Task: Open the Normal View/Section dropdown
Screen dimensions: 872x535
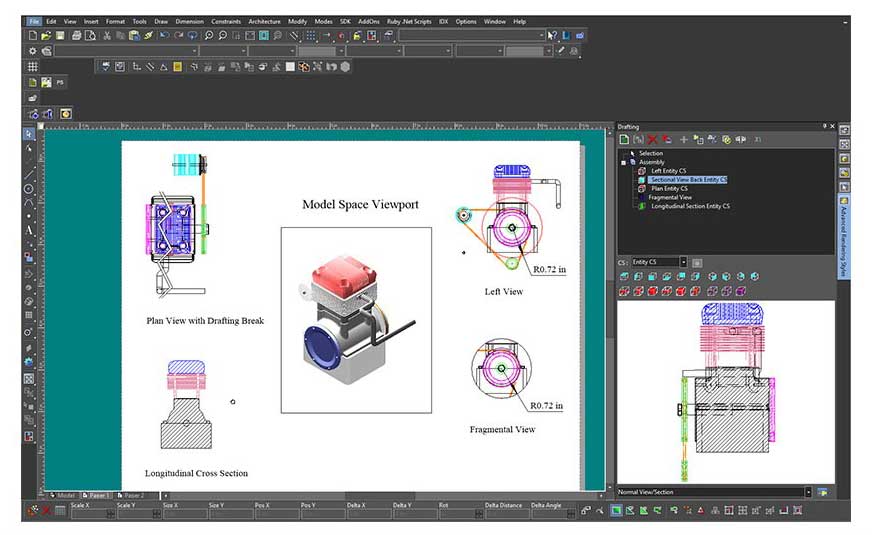Action: coord(808,492)
